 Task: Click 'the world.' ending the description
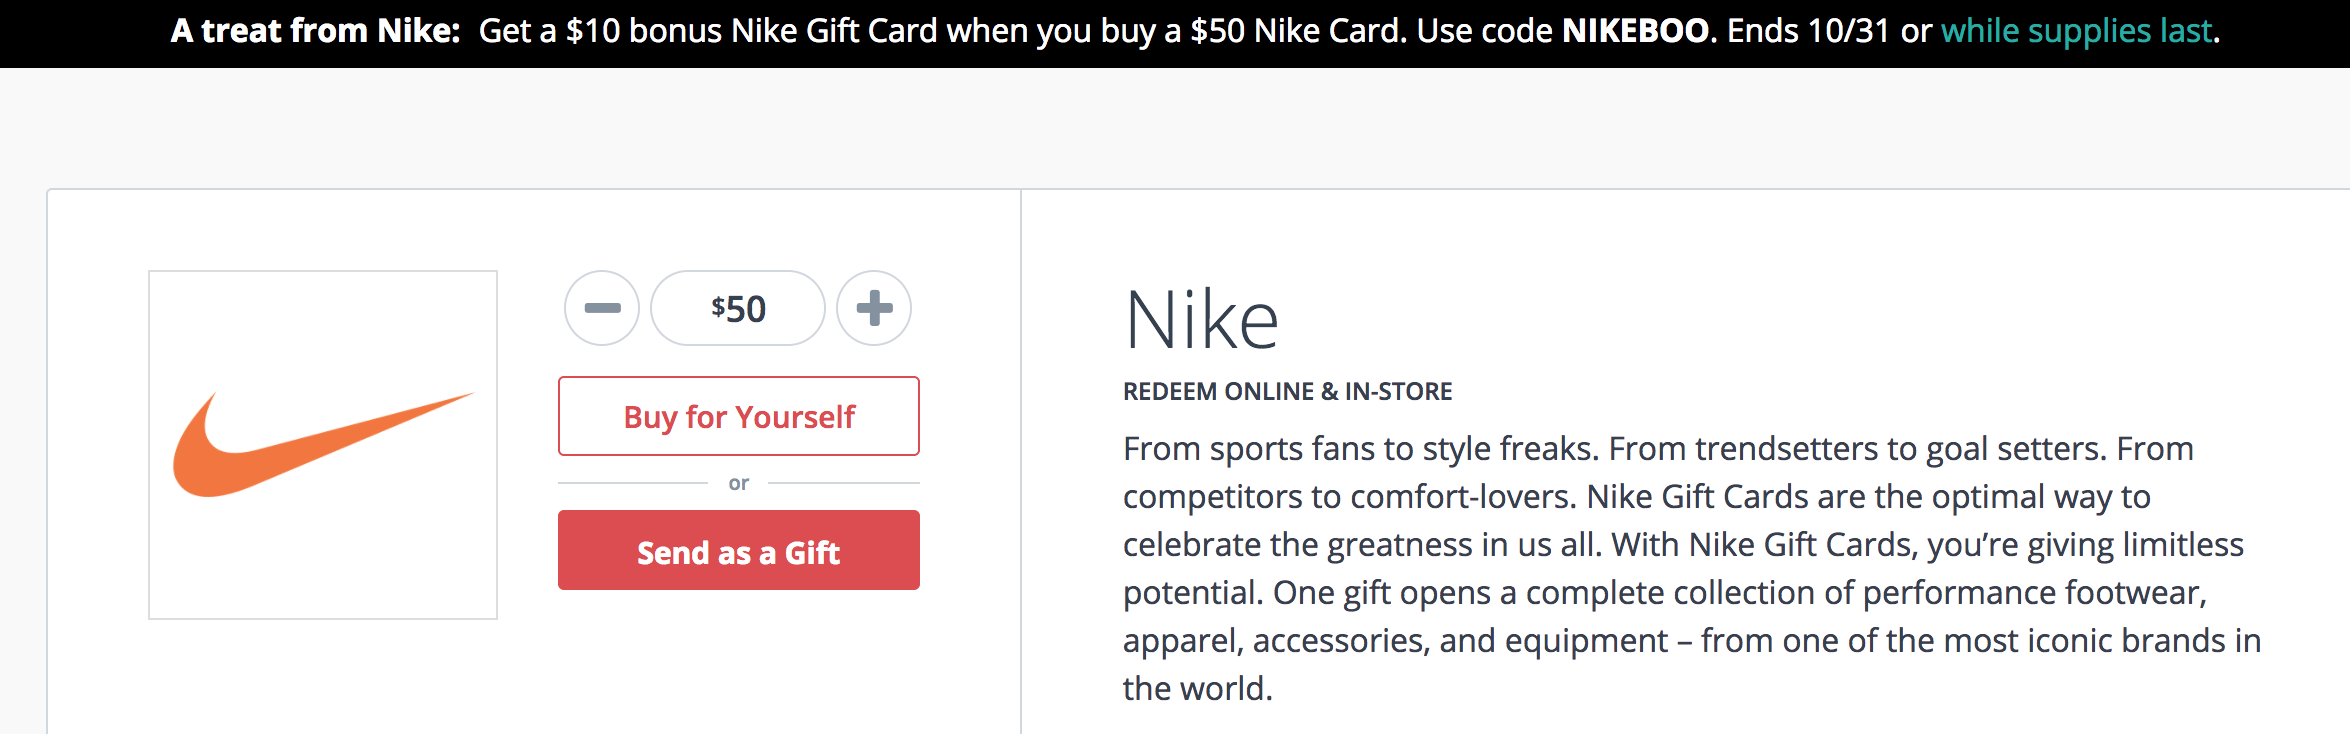pyautogui.click(x=1197, y=689)
